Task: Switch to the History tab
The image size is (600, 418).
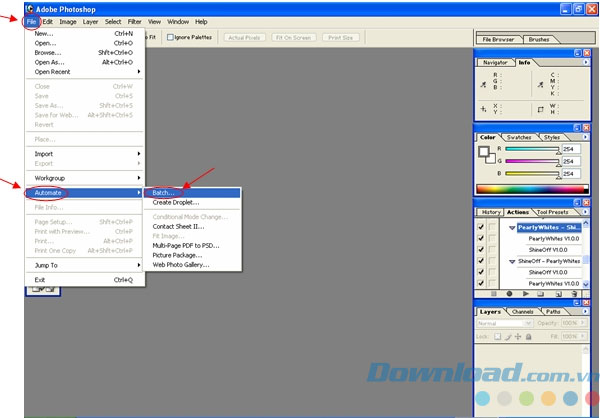Action: click(x=491, y=212)
